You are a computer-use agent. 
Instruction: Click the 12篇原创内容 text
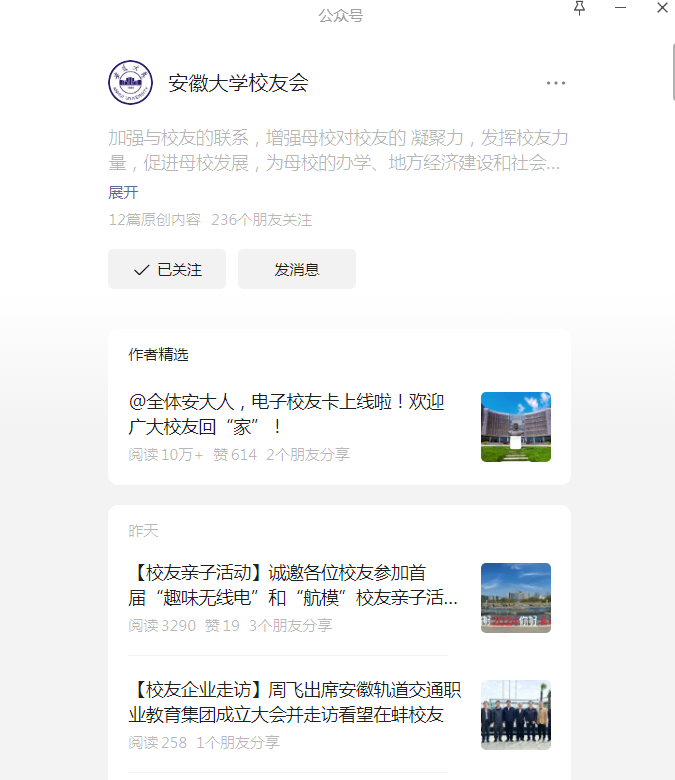155,220
